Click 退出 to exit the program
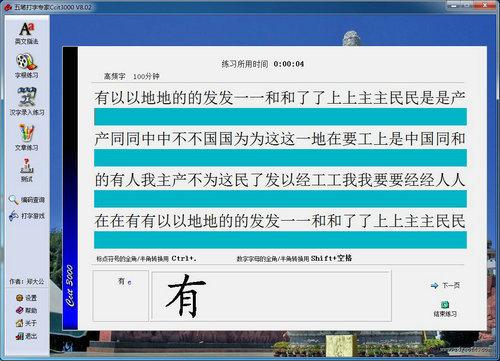 26,336
